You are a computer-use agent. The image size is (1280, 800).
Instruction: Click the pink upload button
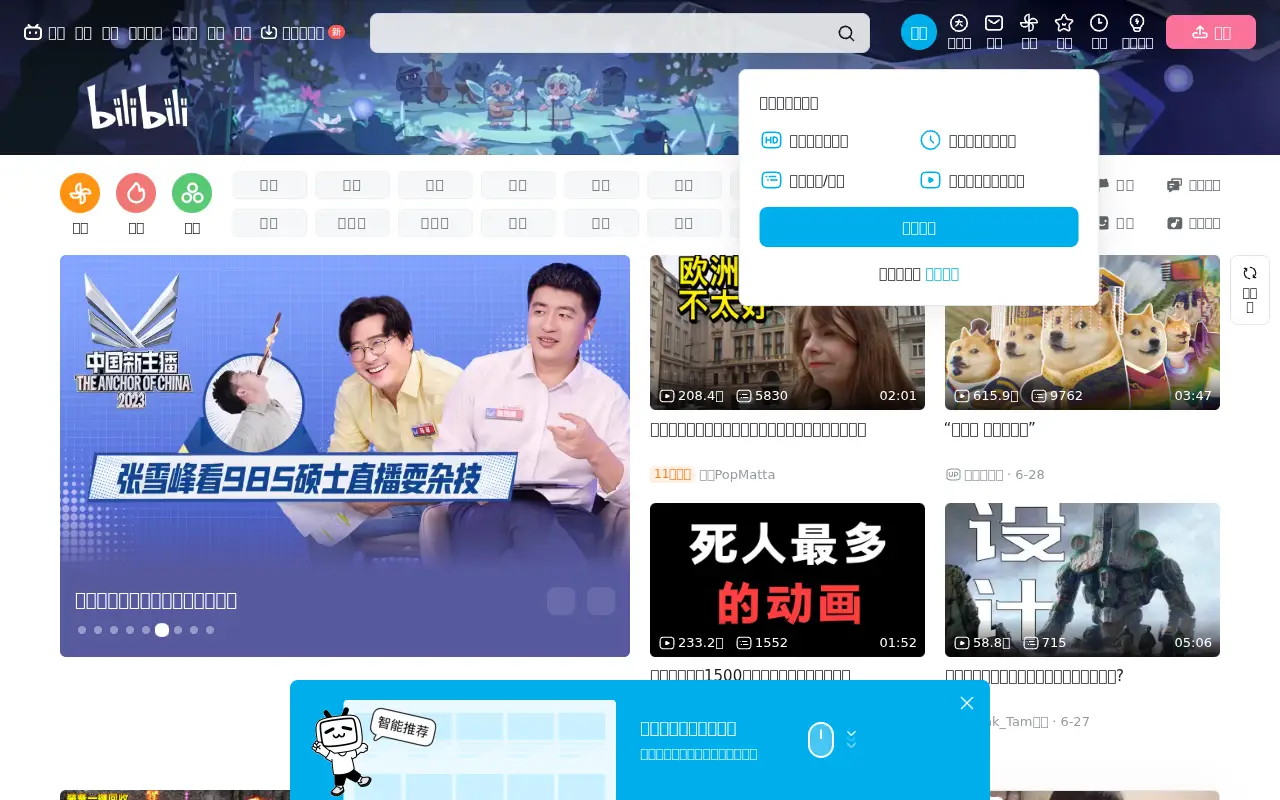point(1211,32)
